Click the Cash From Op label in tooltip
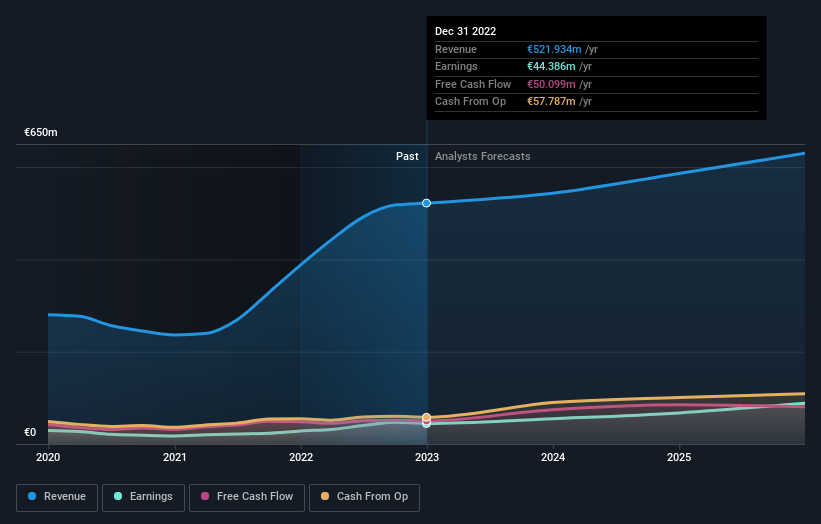This screenshot has width=821, height=524. [470, 102]
